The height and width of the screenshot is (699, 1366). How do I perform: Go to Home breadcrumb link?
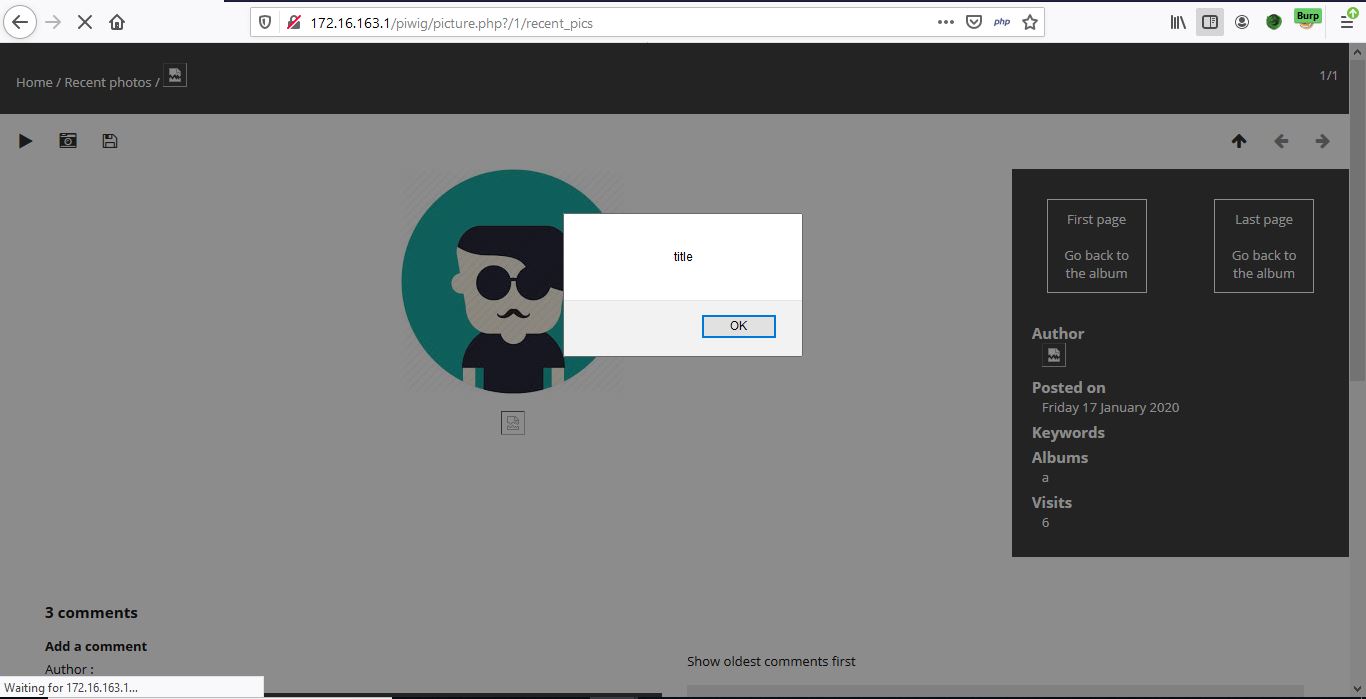pyautogui.click(x=34, y=82)
